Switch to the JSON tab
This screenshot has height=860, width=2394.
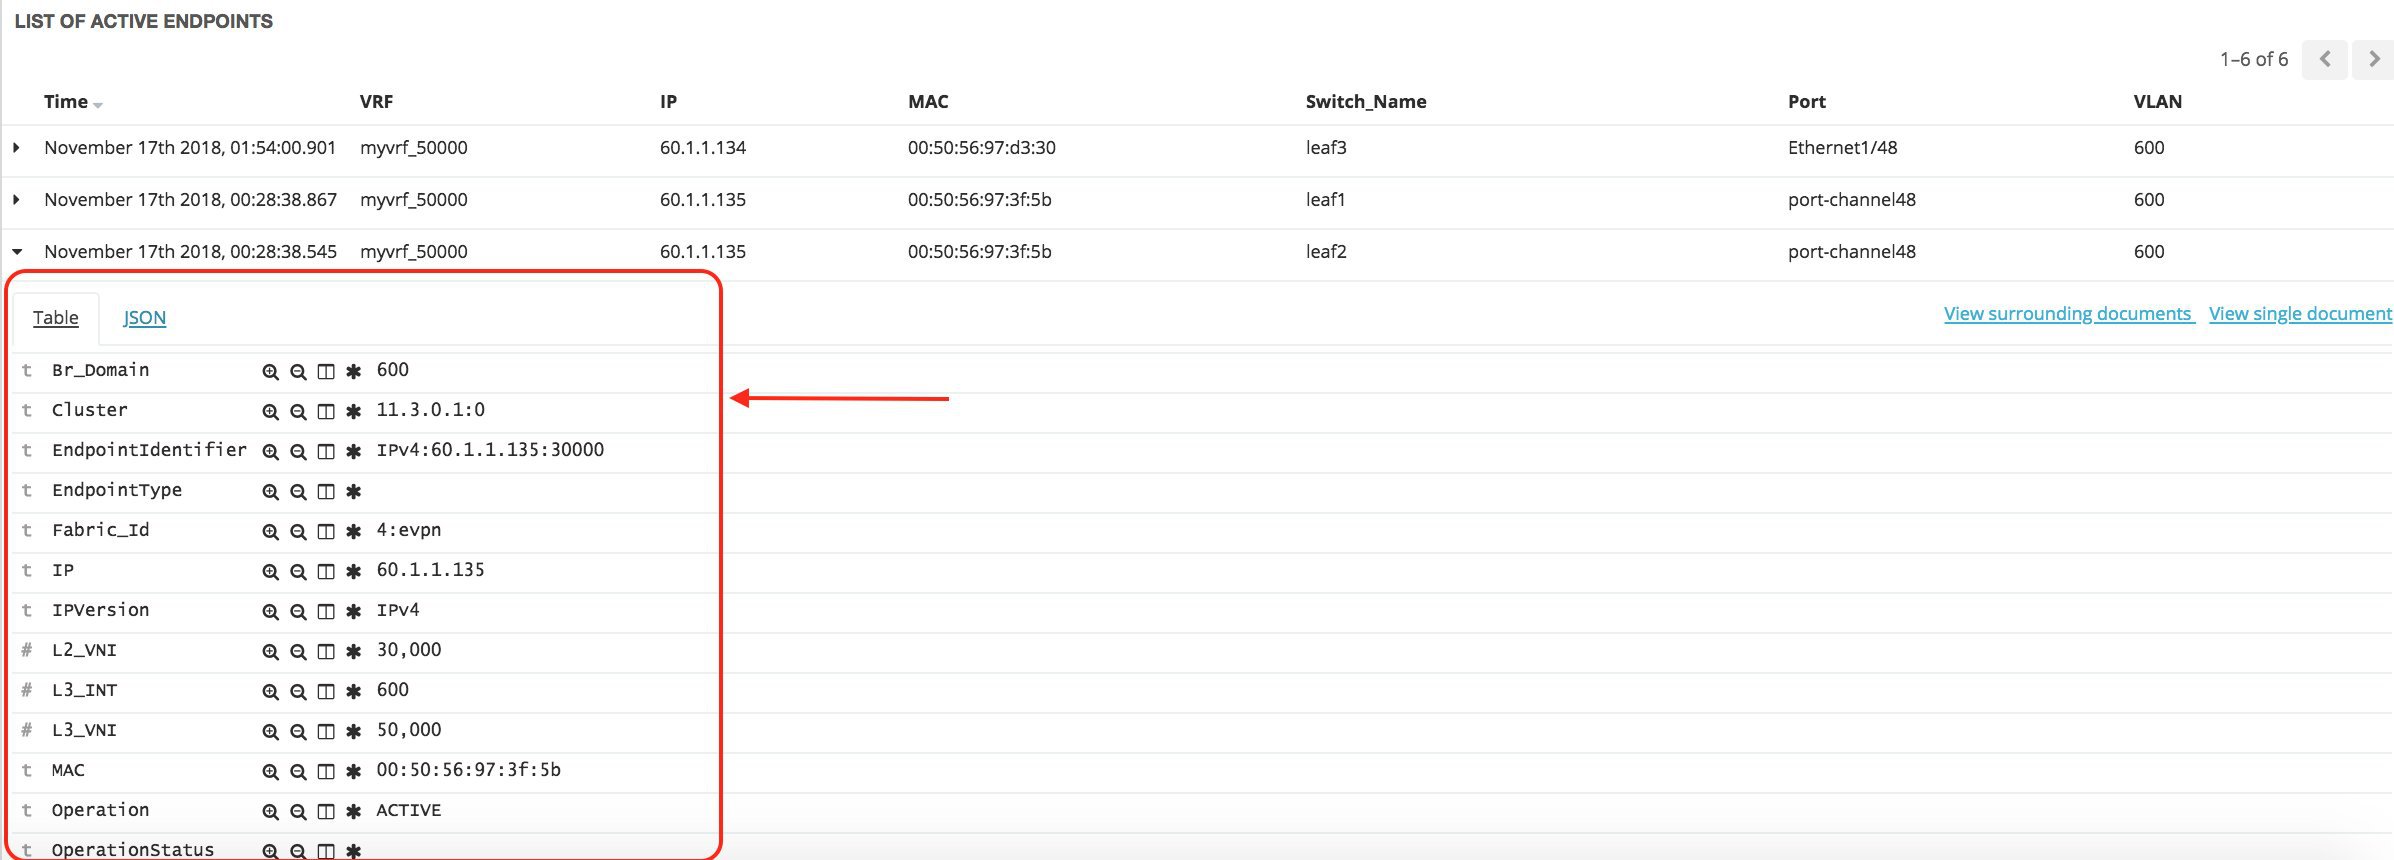click(144, 318)
